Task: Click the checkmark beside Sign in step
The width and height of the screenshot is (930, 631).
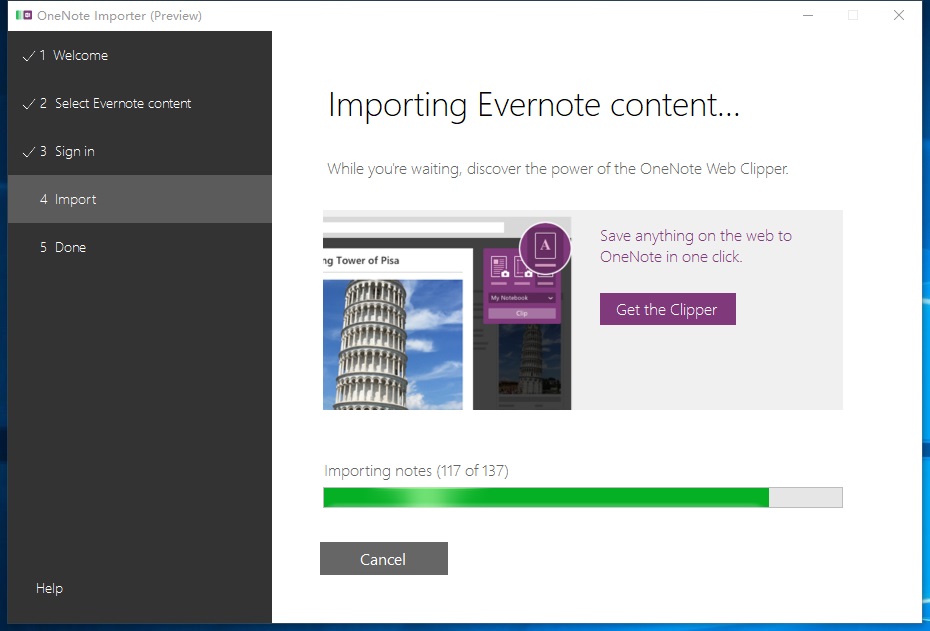Action: point(28,152)
